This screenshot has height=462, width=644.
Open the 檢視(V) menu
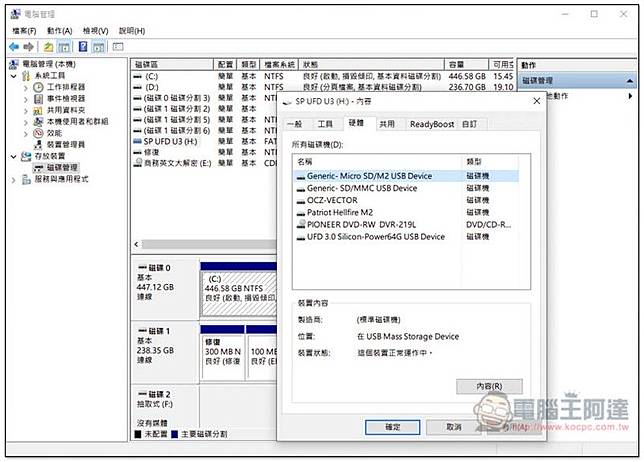click(95, 31)
